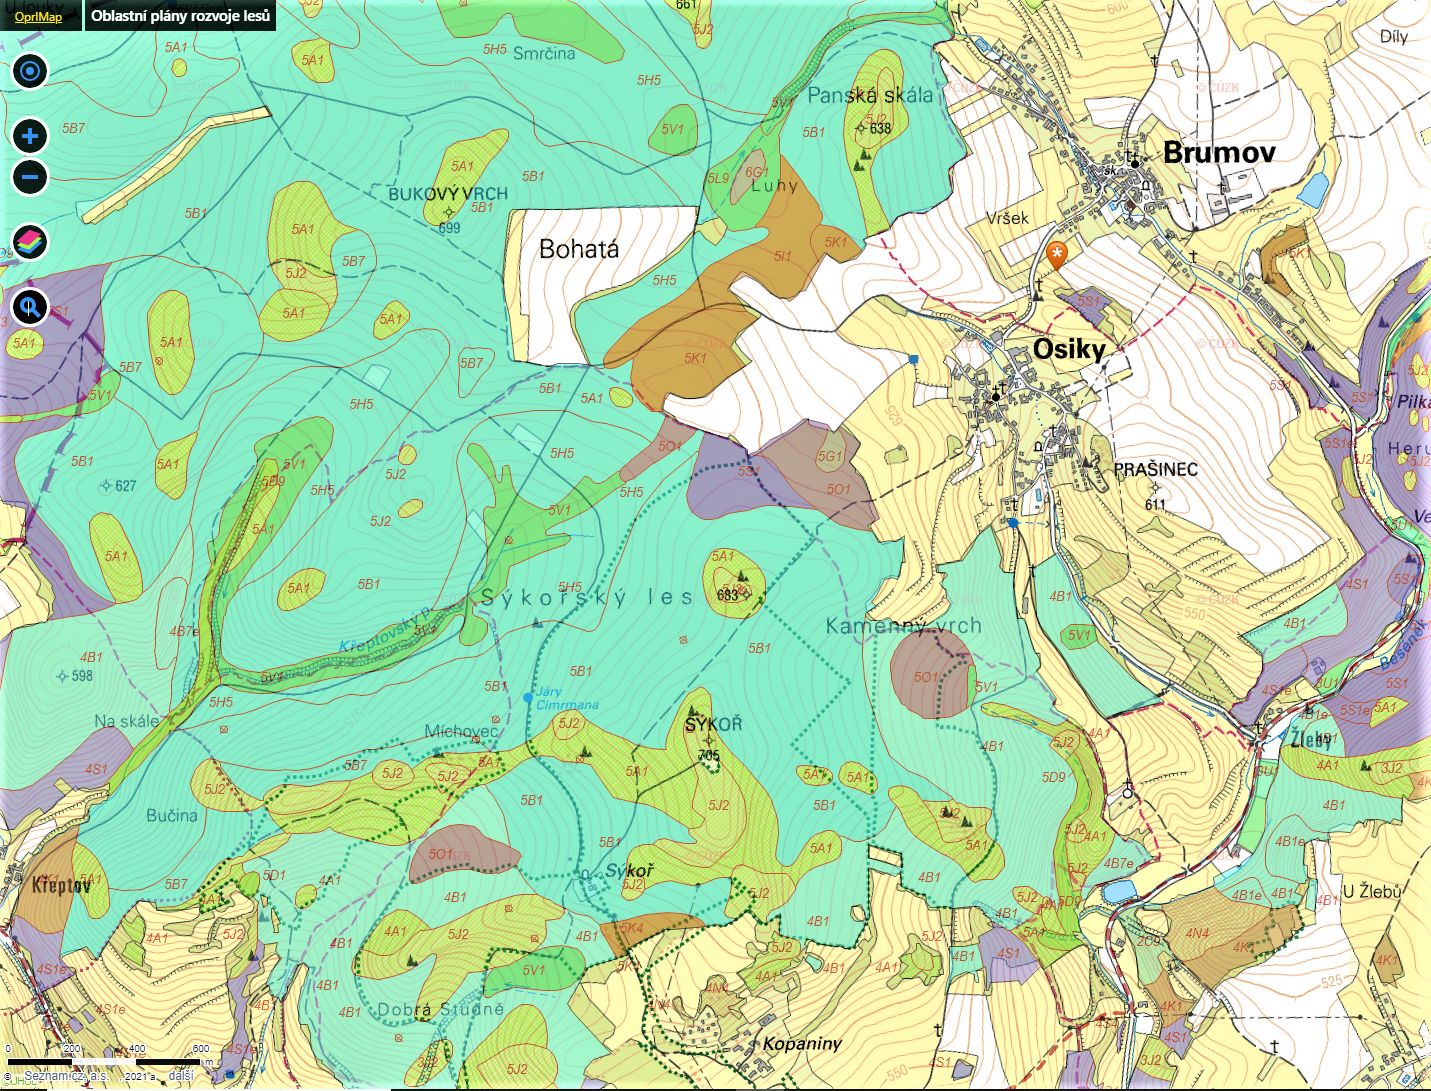1431x1091 pixels.
Task: Click the '638' elevation at Panská skála
Action: click(880, 128)
